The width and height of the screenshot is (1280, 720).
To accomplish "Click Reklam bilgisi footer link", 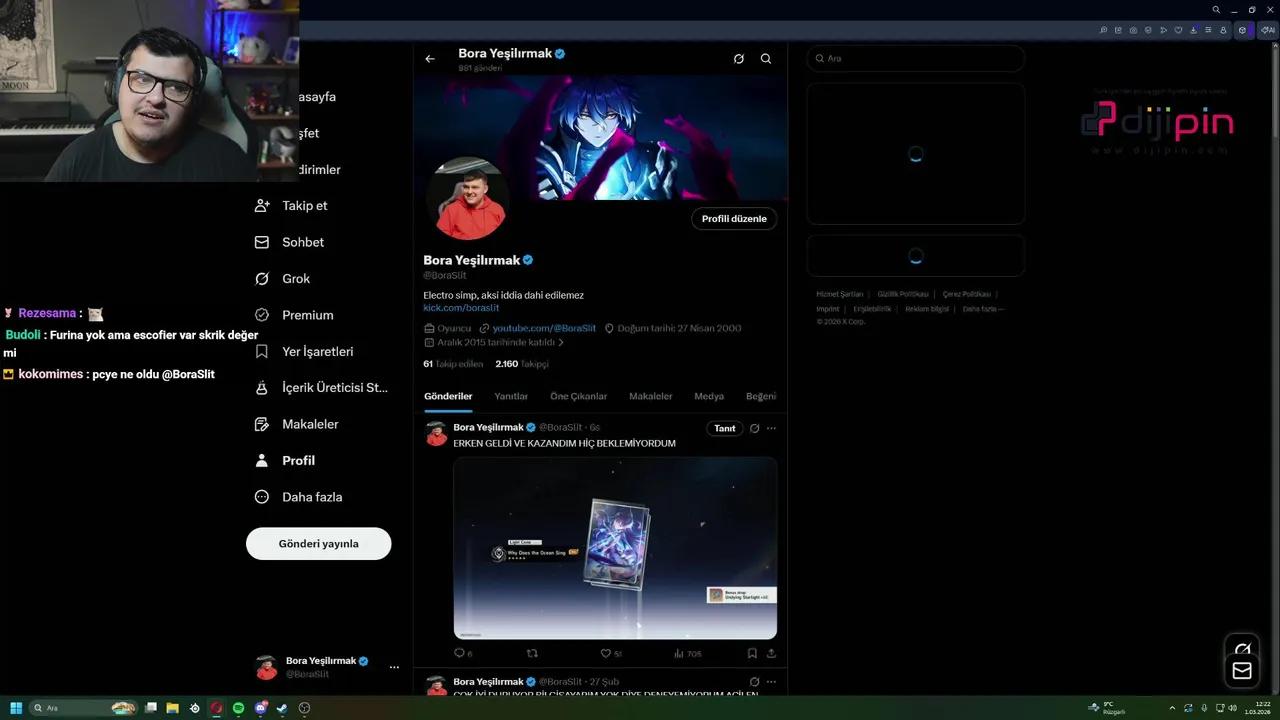I will tap(927, 309).
